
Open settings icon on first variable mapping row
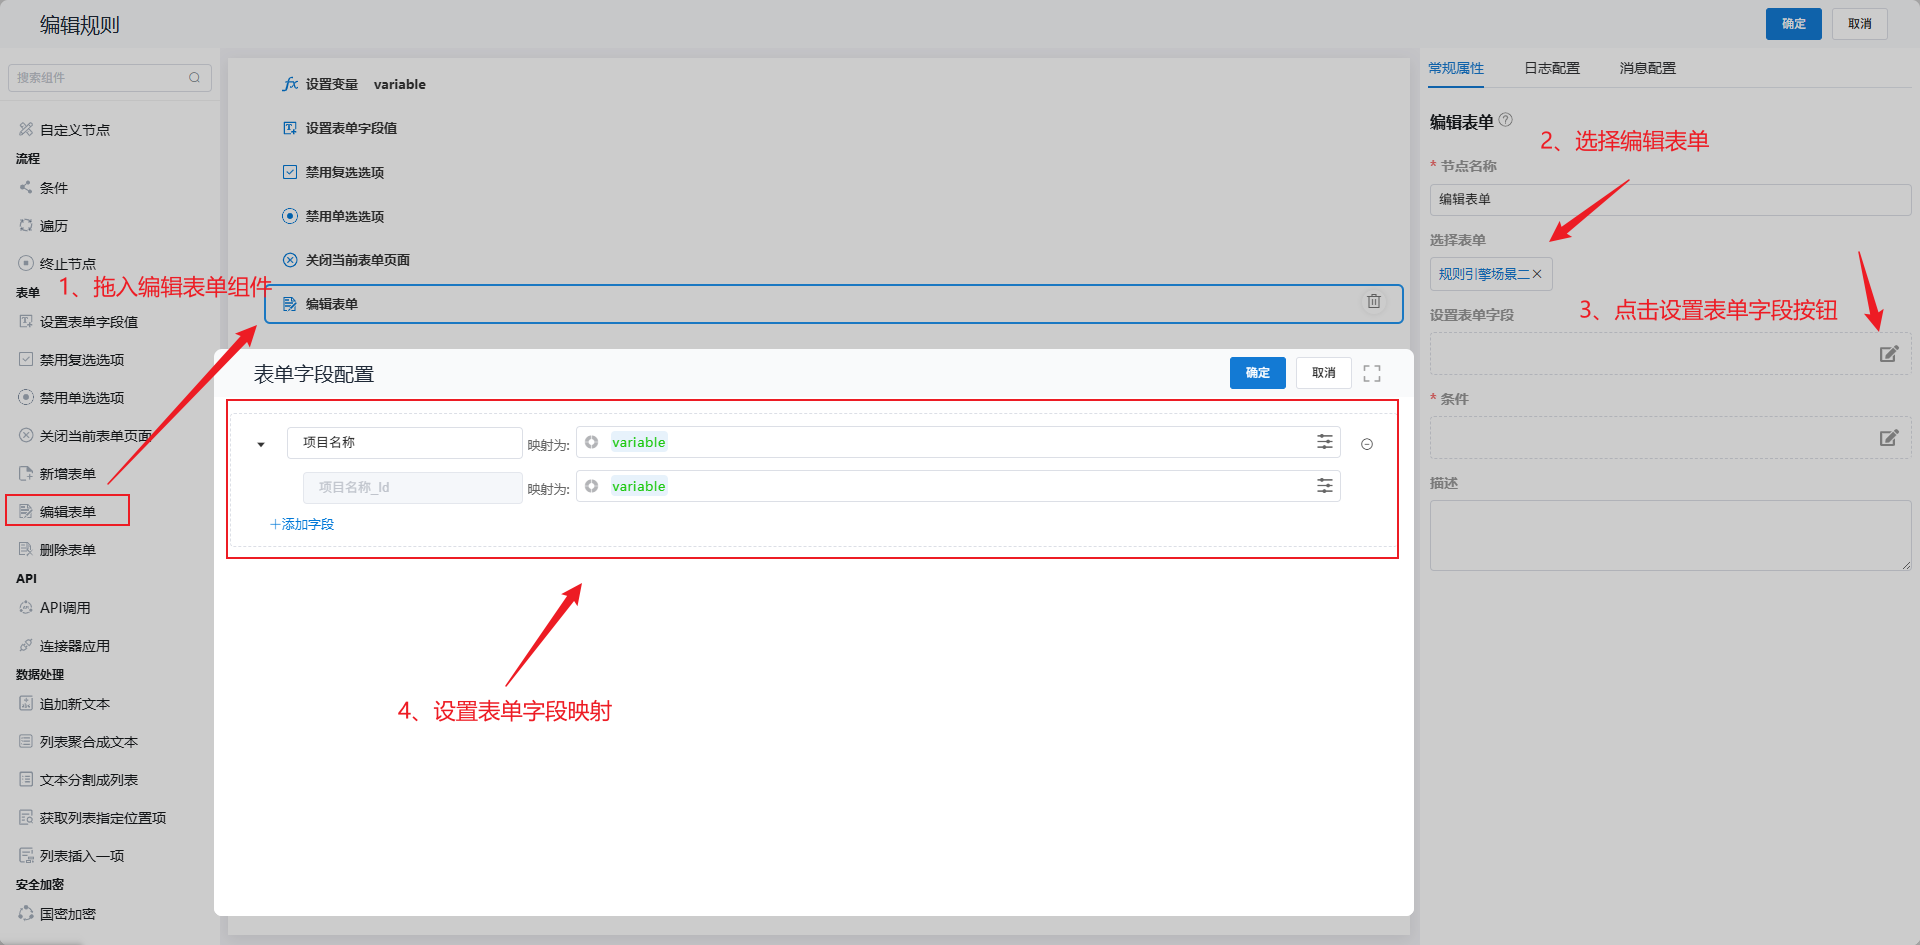click(1324, 442)
